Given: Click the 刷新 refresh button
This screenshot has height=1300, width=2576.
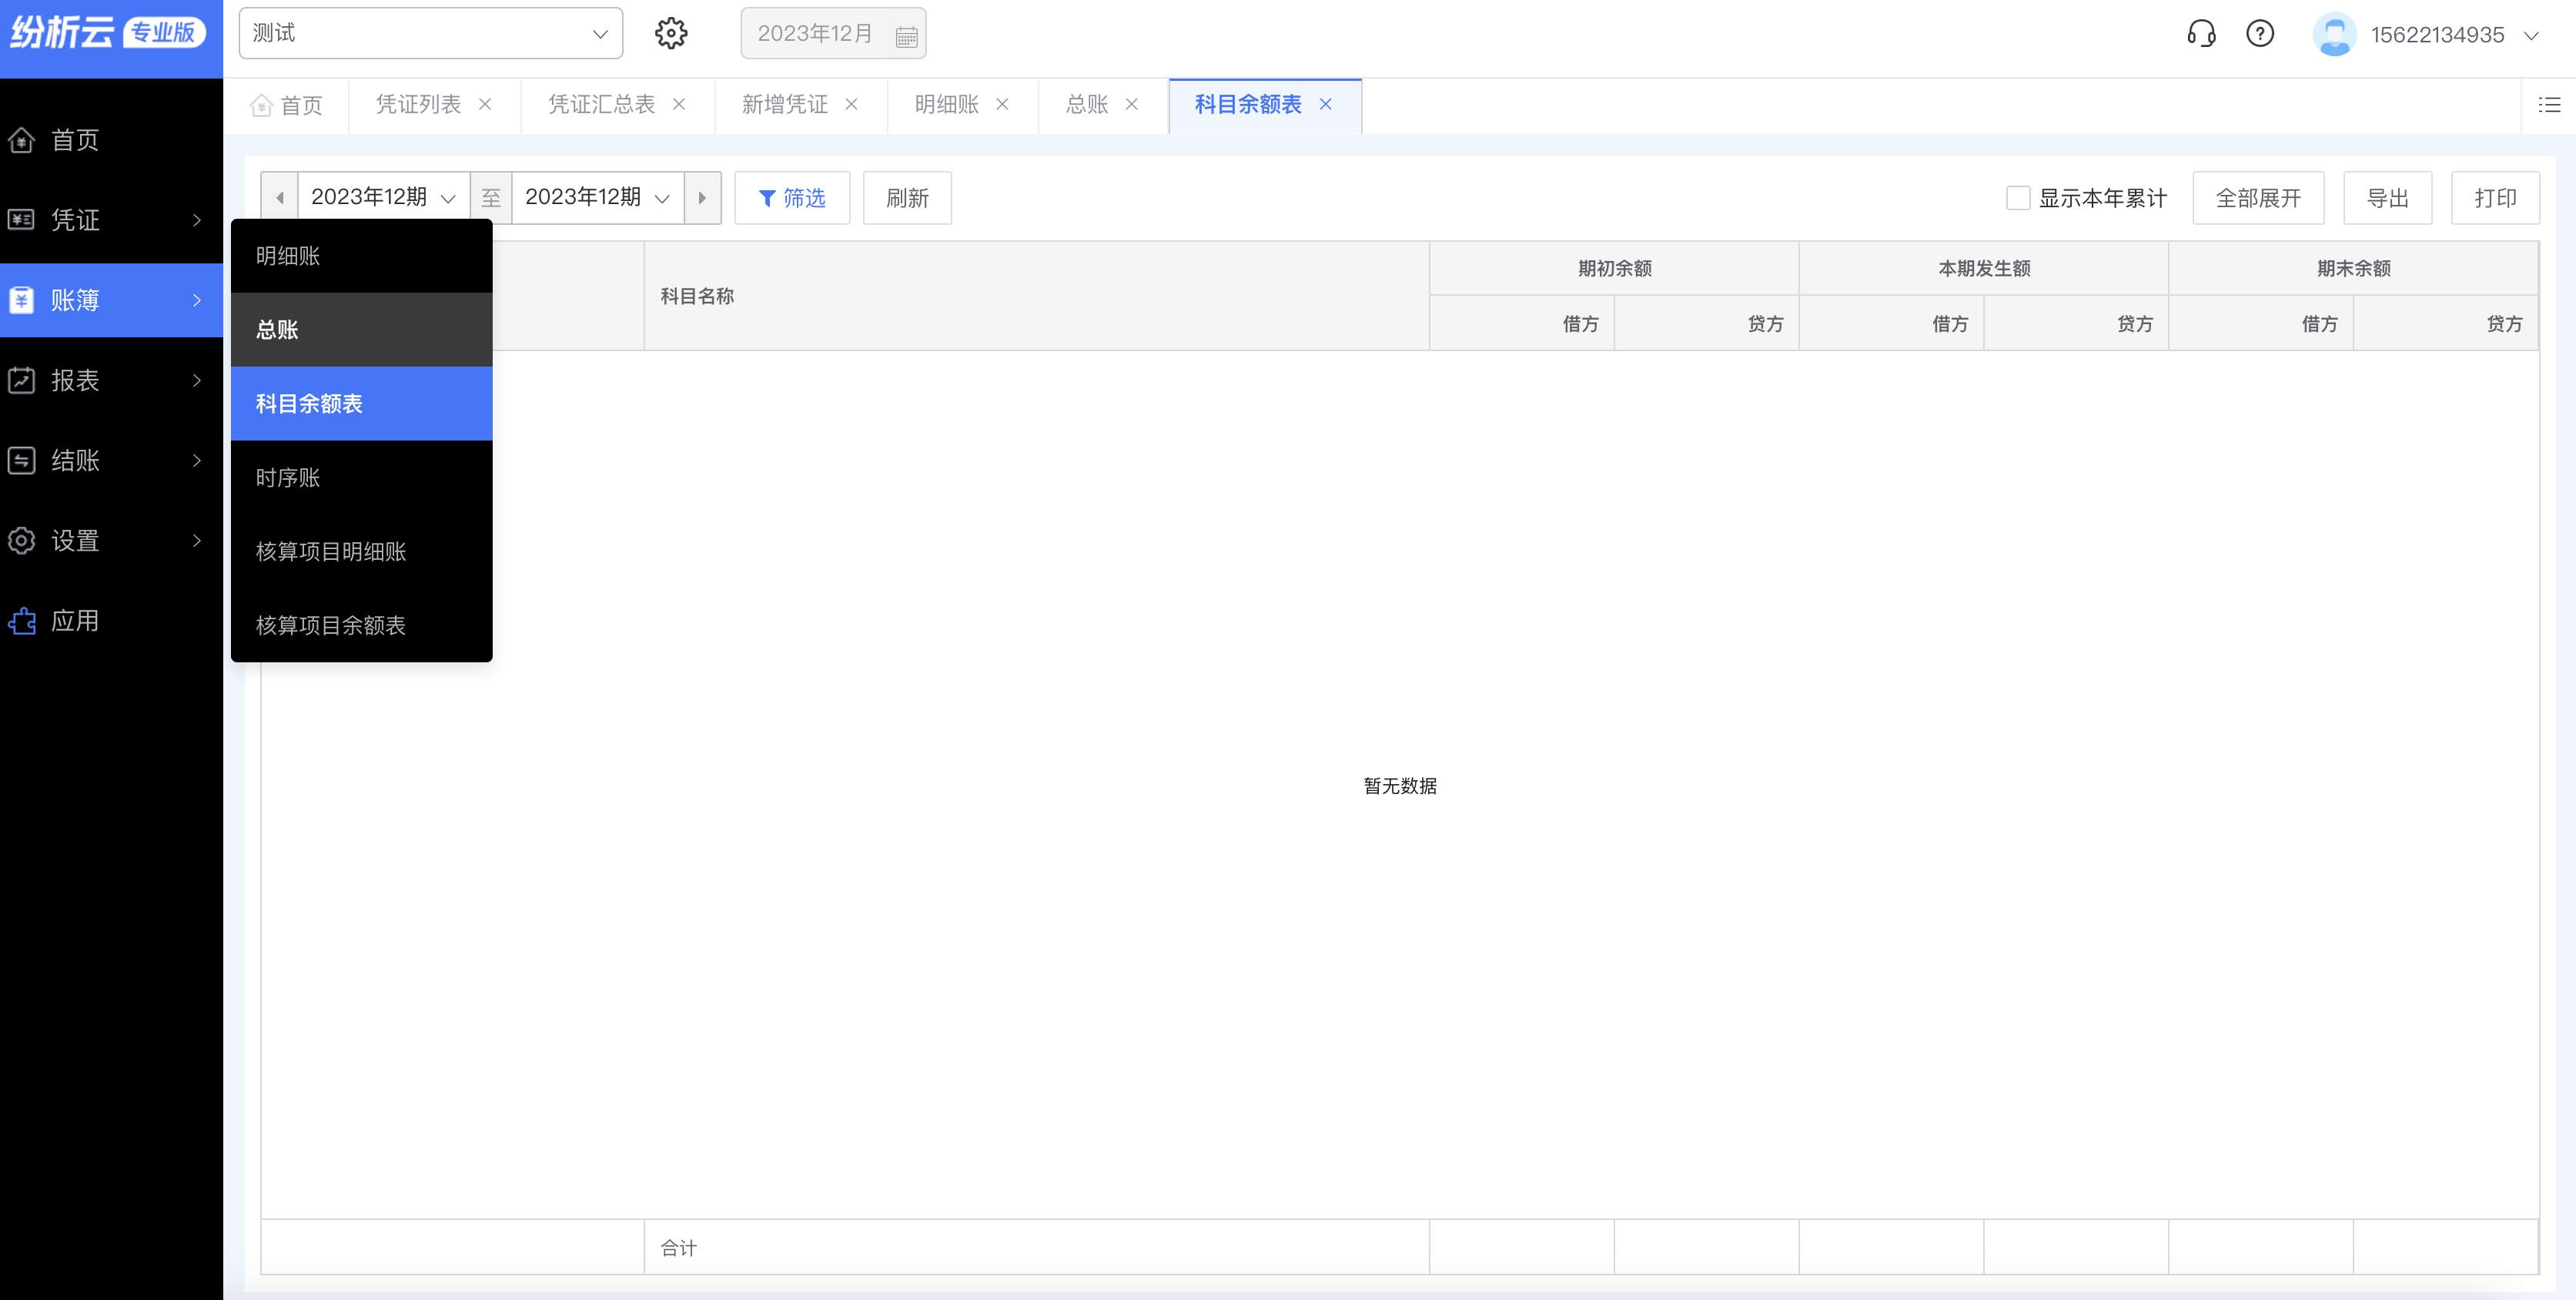Looking at the screenshot, I should pyautogui.click(x=907, y=198).
